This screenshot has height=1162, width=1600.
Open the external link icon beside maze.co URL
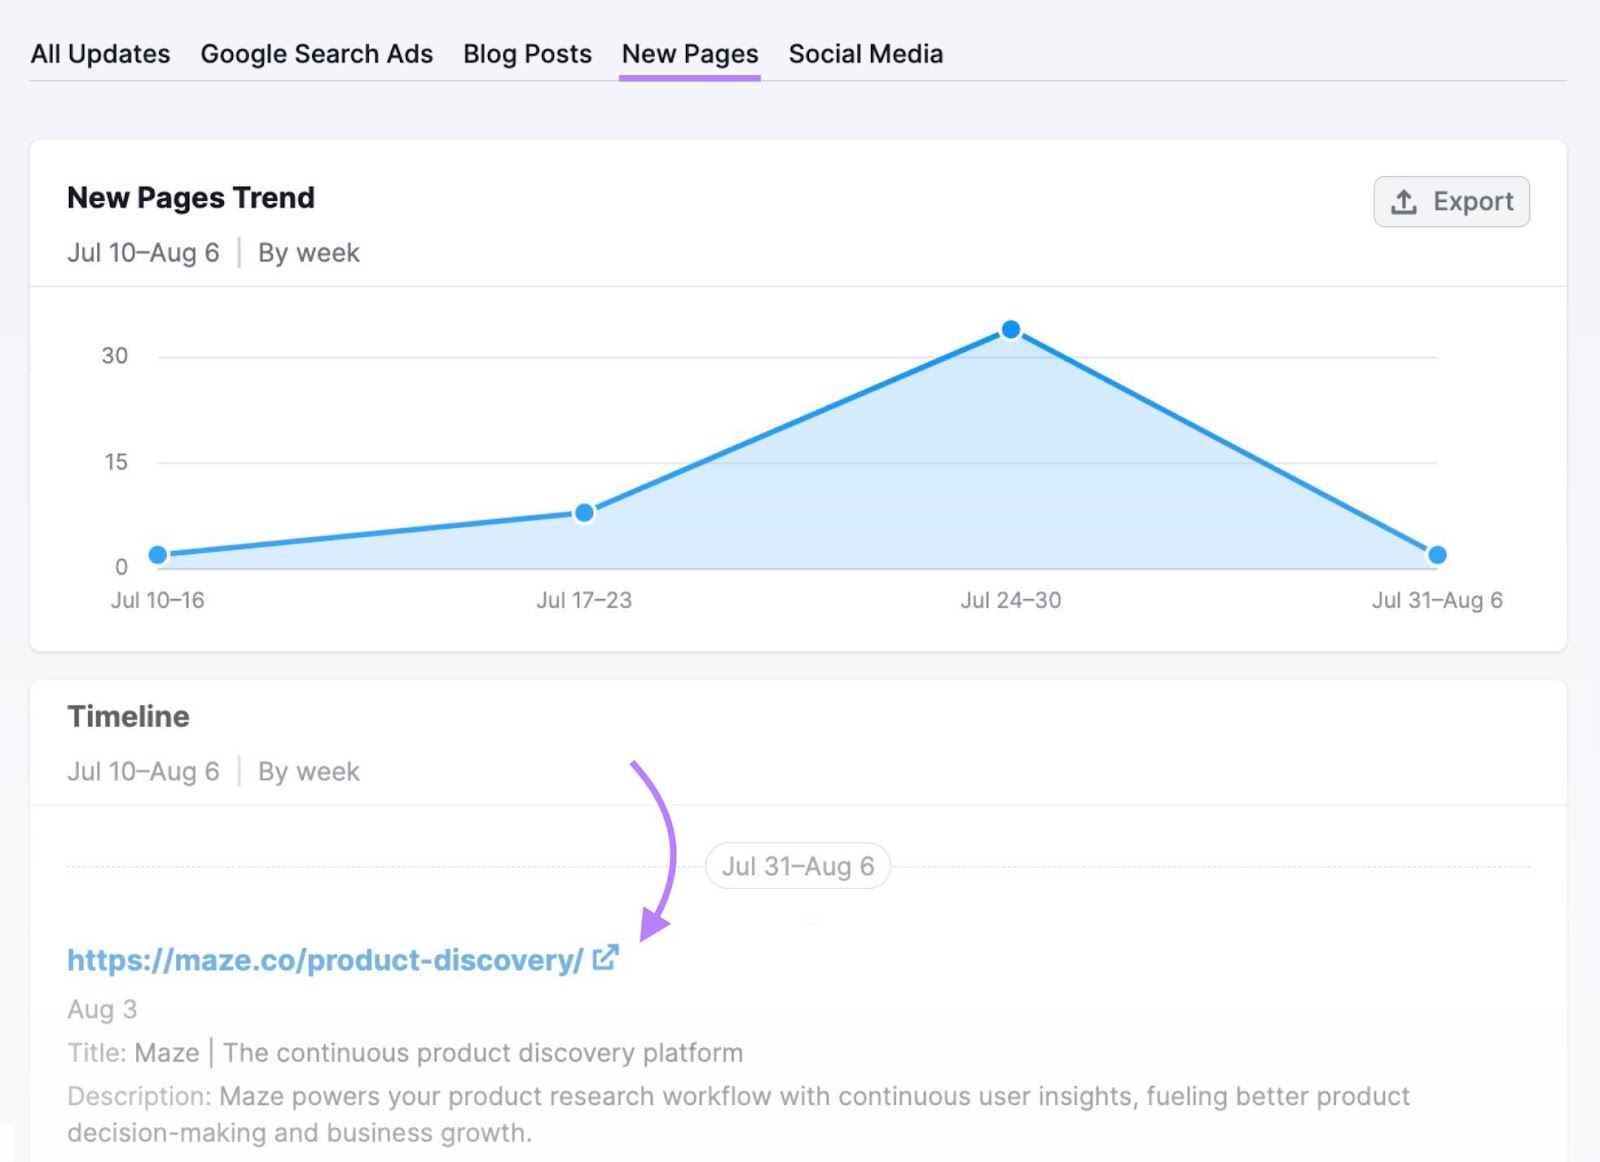coord(605,958)
